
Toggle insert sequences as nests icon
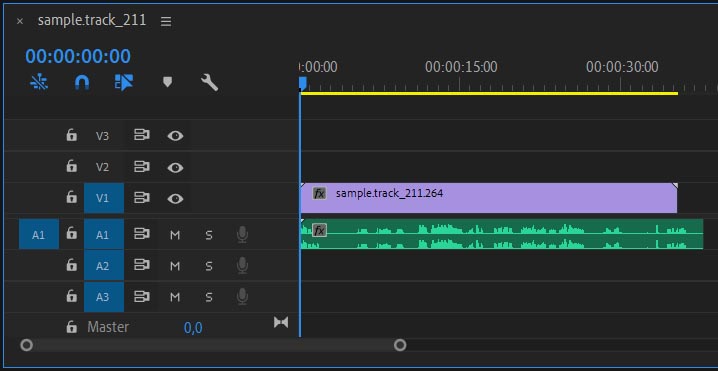coord(39,82)
